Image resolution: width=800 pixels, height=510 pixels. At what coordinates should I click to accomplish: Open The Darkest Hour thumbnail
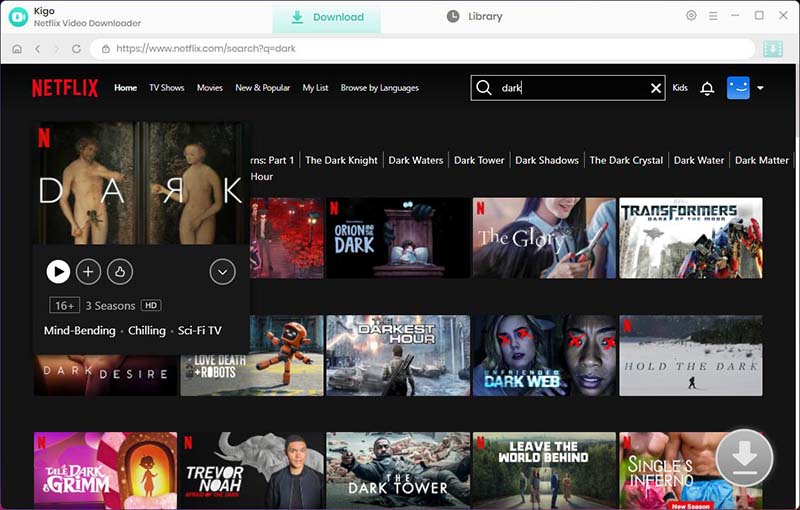coord(398,355)
